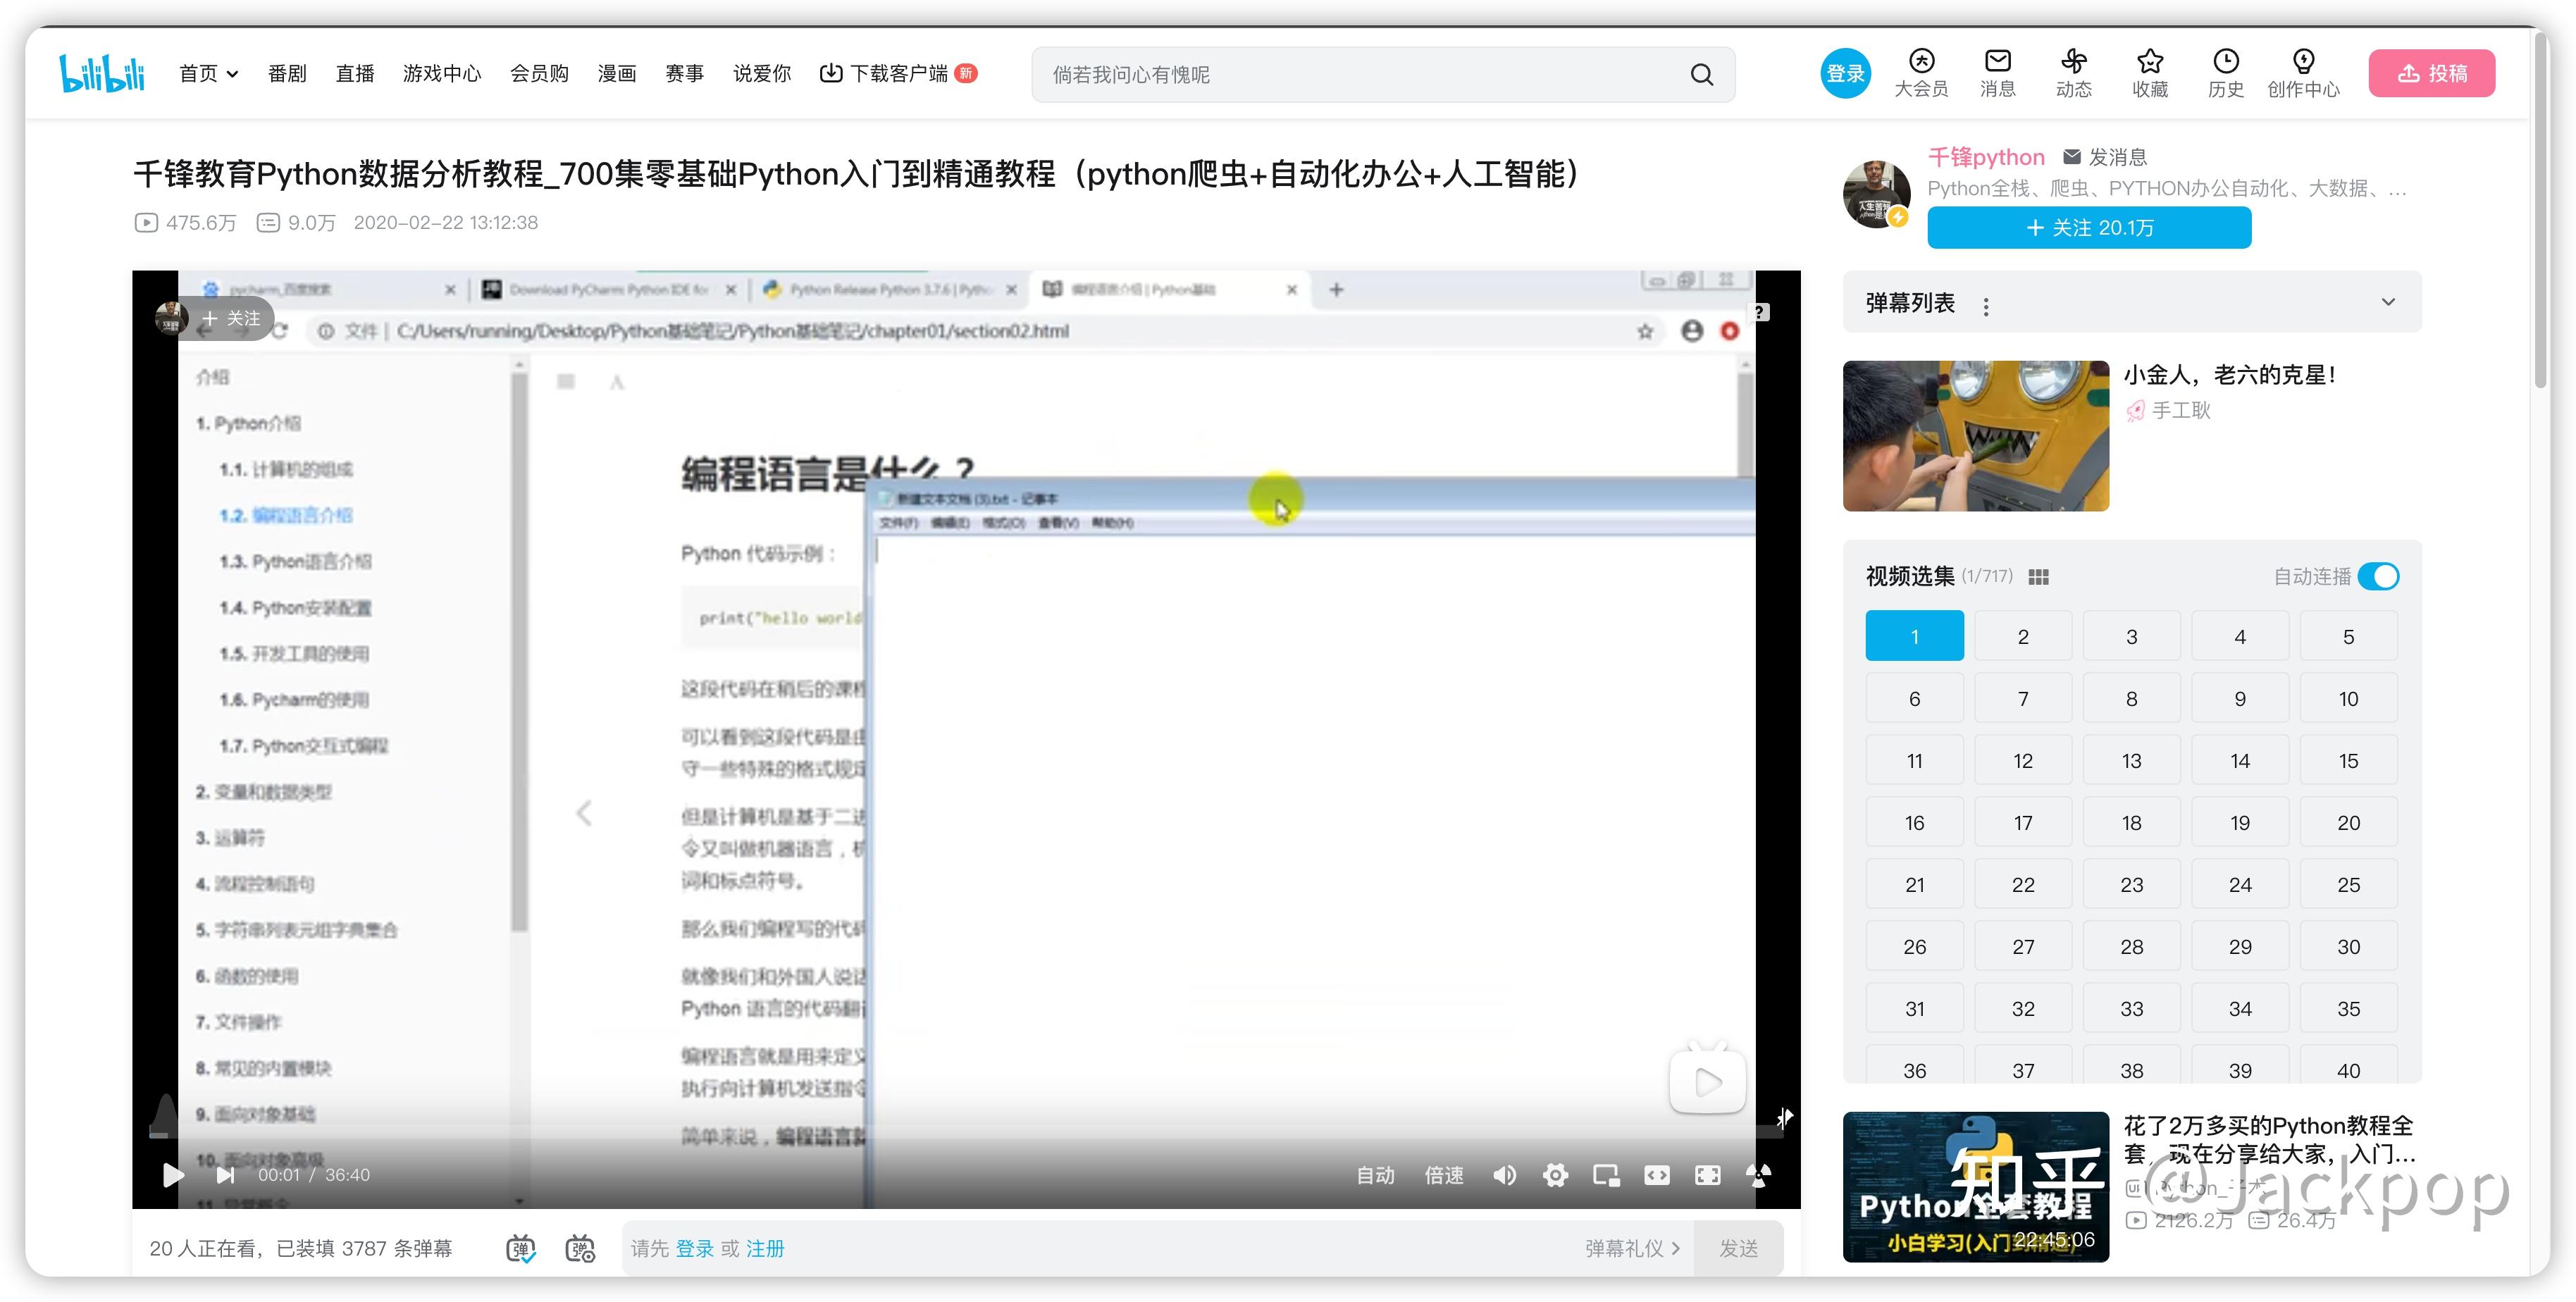This screenshot has height=1302, width=2576.
Task: Open danmaku settings icon beside toggle
Action: [x=580, y=1248]
